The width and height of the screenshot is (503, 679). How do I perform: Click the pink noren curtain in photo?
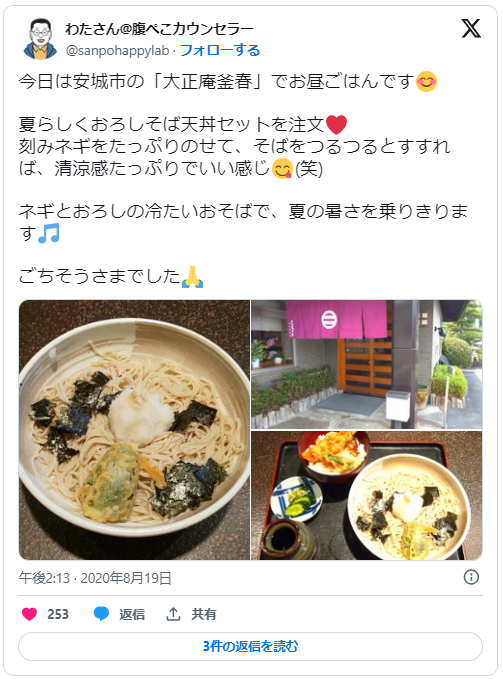336,320
